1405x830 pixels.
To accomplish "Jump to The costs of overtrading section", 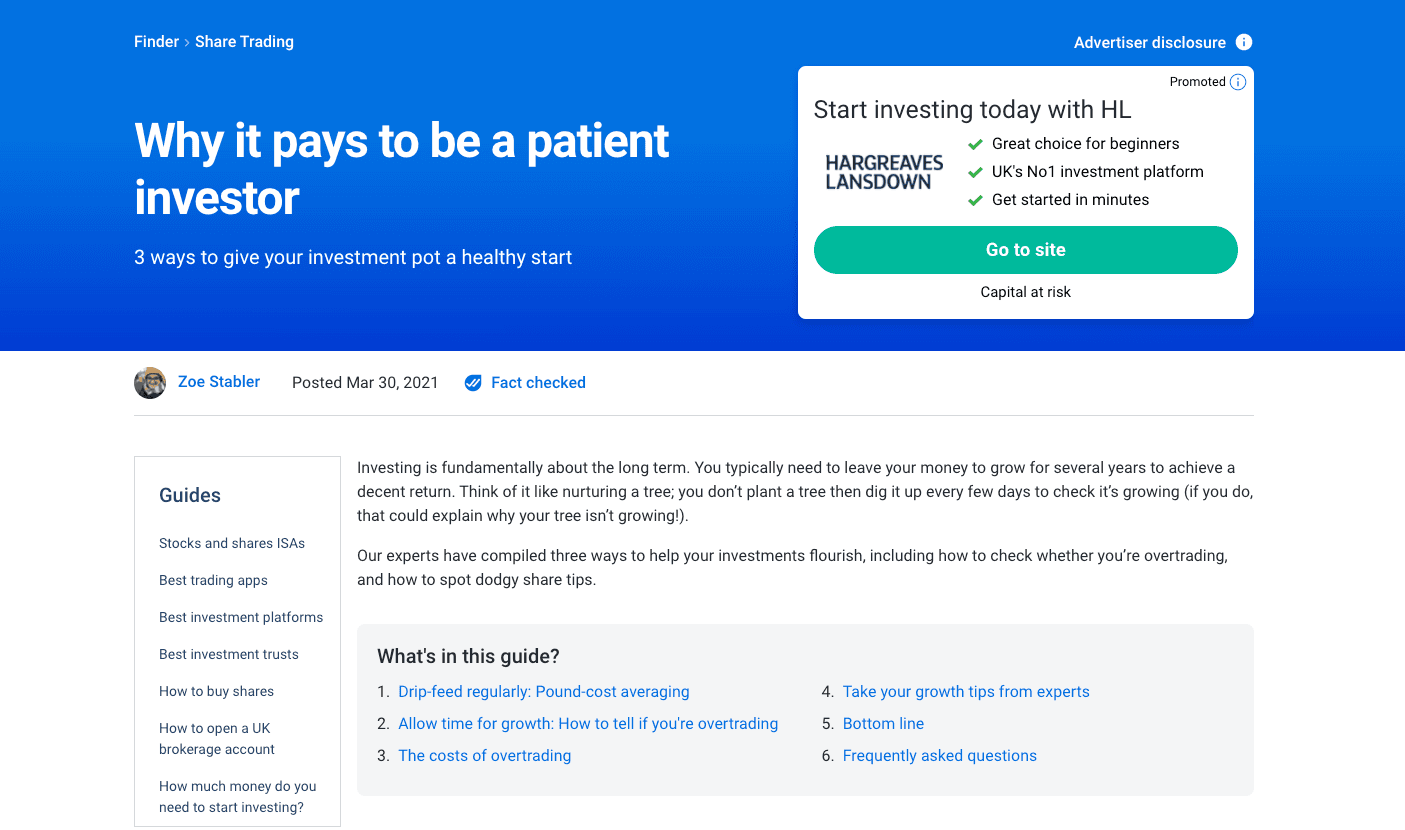I will click(x=485, y=756).
